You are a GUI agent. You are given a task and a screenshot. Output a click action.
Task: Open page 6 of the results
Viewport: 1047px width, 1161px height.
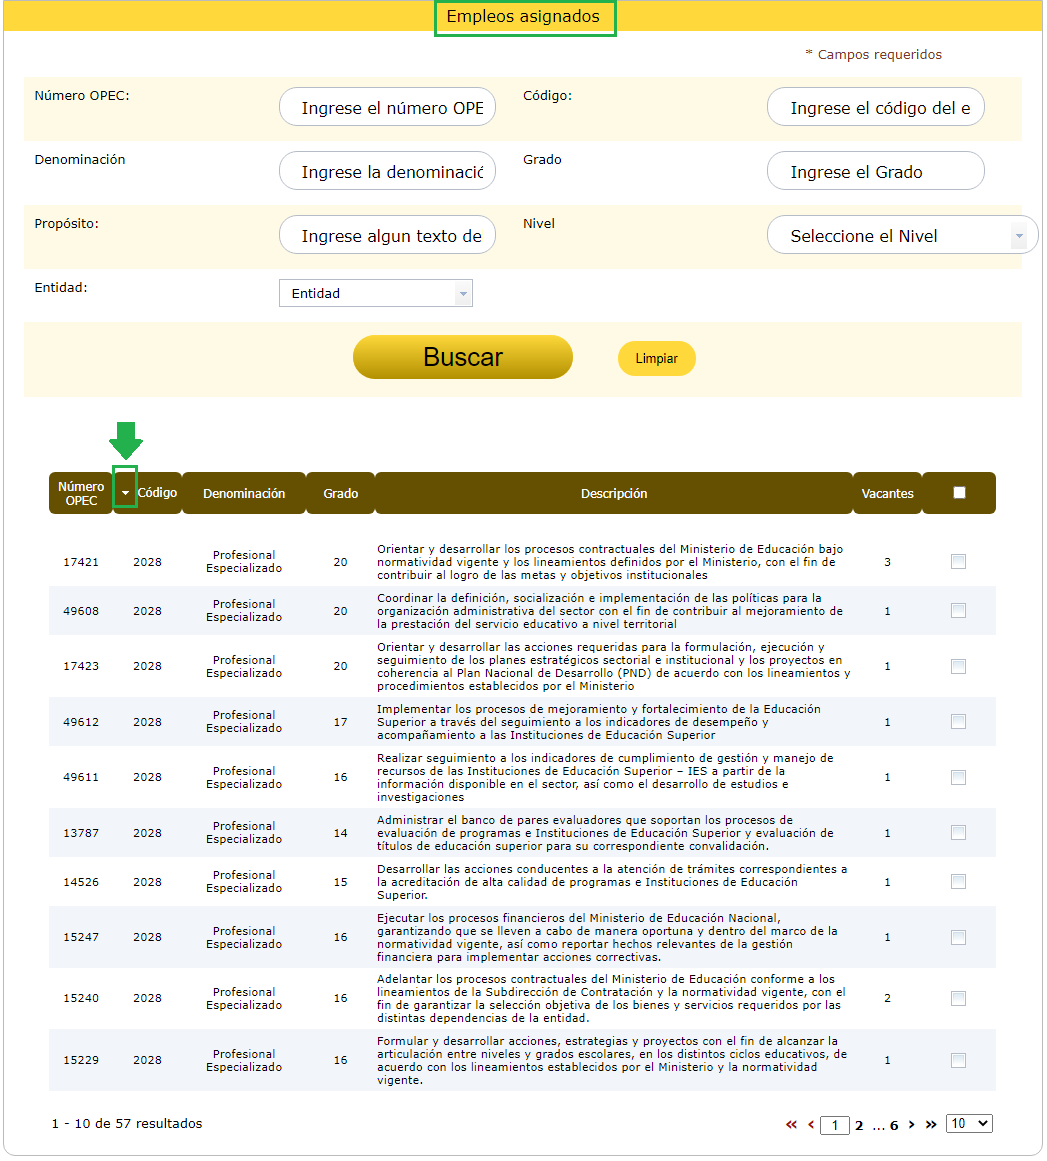(894, 1125)
